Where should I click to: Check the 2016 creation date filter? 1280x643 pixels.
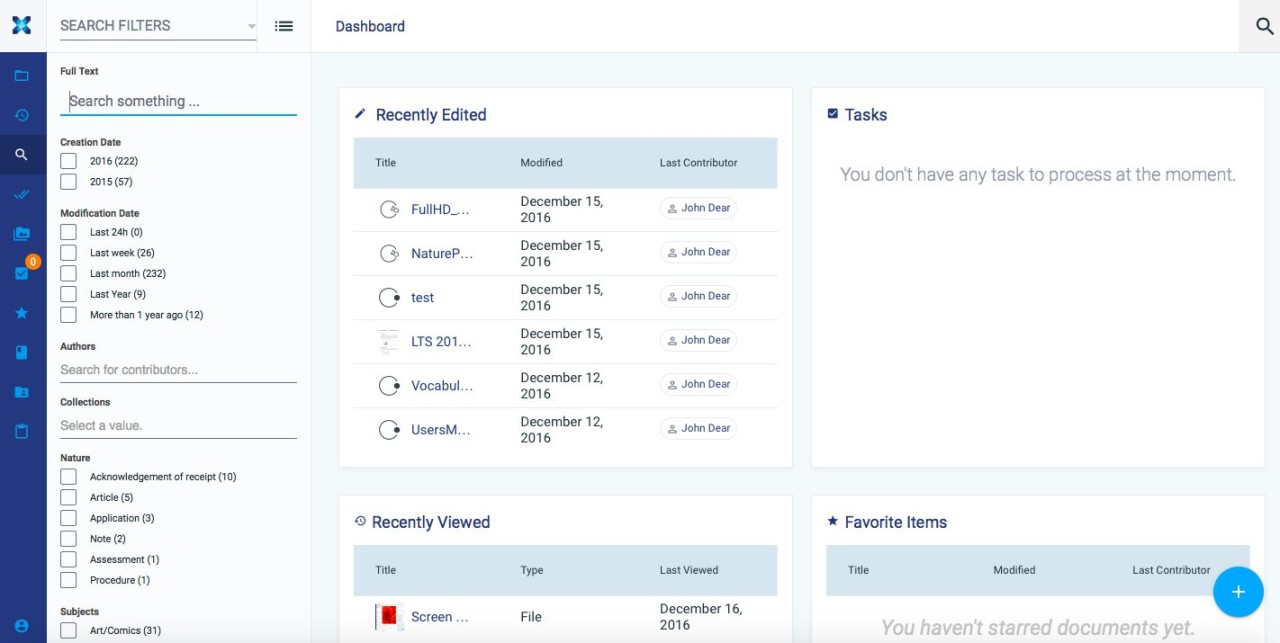coord(68,161)
